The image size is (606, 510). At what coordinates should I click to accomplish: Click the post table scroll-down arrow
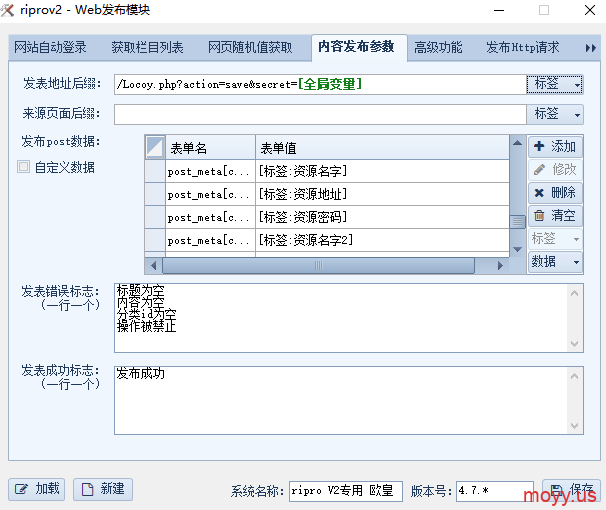517,249
